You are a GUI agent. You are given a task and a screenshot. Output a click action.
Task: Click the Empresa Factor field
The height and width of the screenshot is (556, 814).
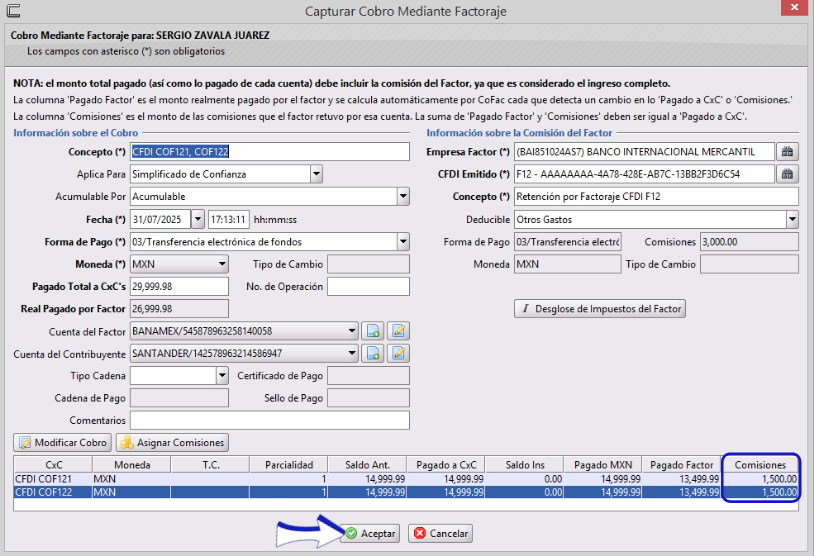coord(644,152)
